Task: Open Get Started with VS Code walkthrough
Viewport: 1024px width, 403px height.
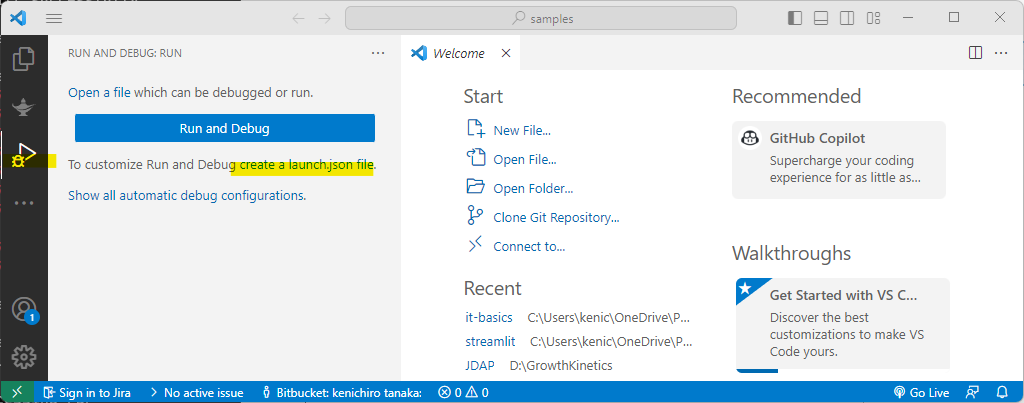Action: pyautogui.click(x=842, y=325)
